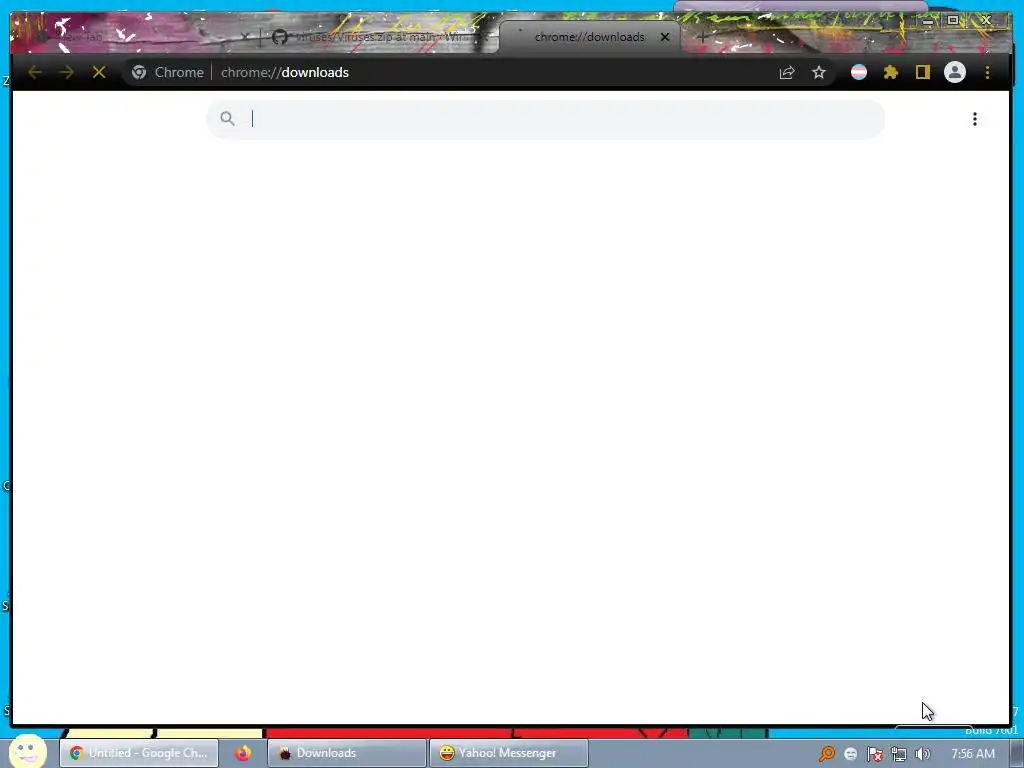Switch to Untitled - Google Chrome taskbar button

139,753
